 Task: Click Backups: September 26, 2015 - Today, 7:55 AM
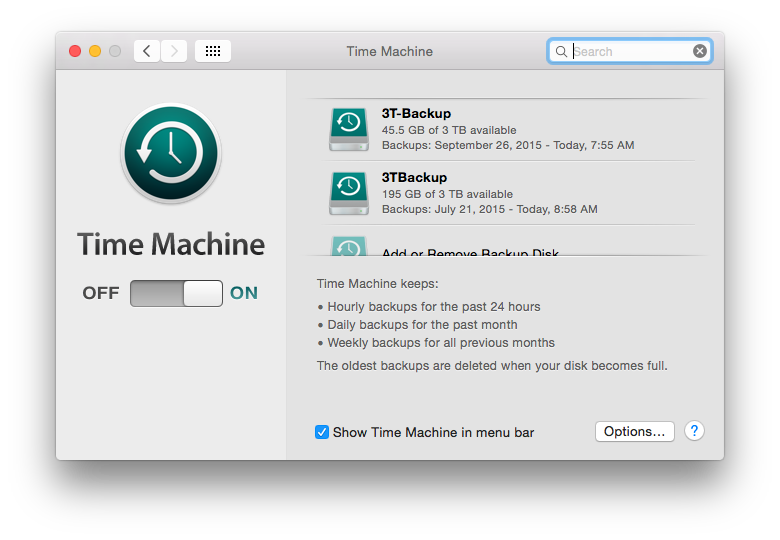point(508,145)
